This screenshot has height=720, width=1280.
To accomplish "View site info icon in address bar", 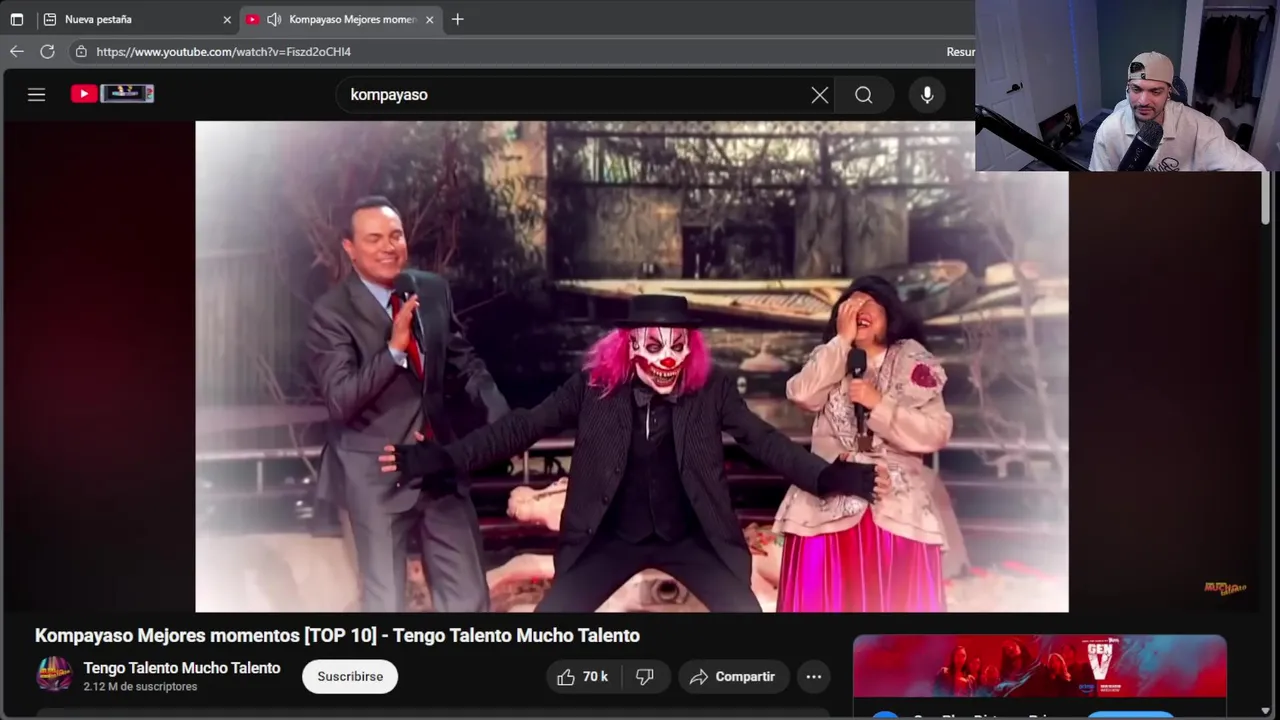I will tap(81, 51).
